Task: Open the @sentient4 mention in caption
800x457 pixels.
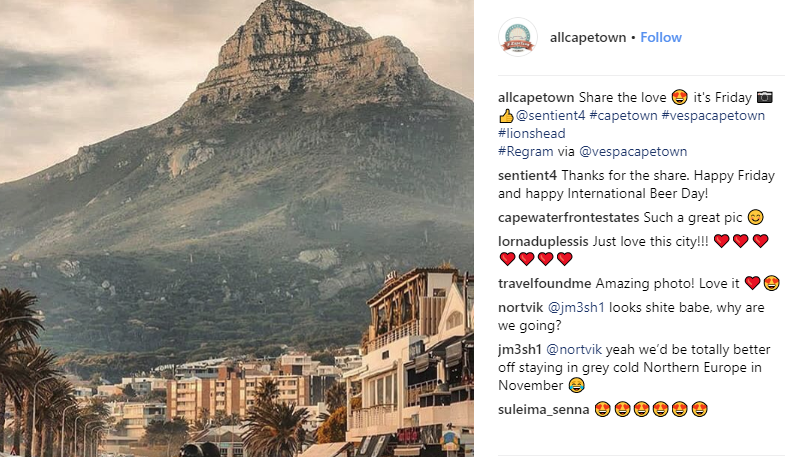Action: coord(551,116)
